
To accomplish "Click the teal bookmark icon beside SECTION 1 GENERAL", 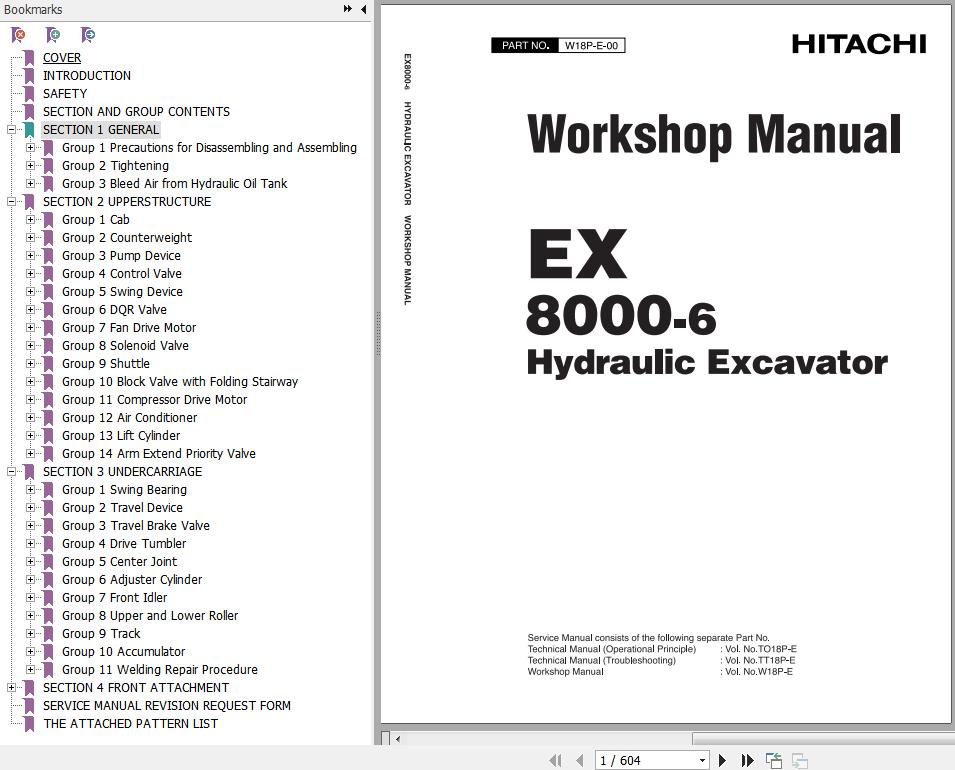I will [x=29, y=130].
